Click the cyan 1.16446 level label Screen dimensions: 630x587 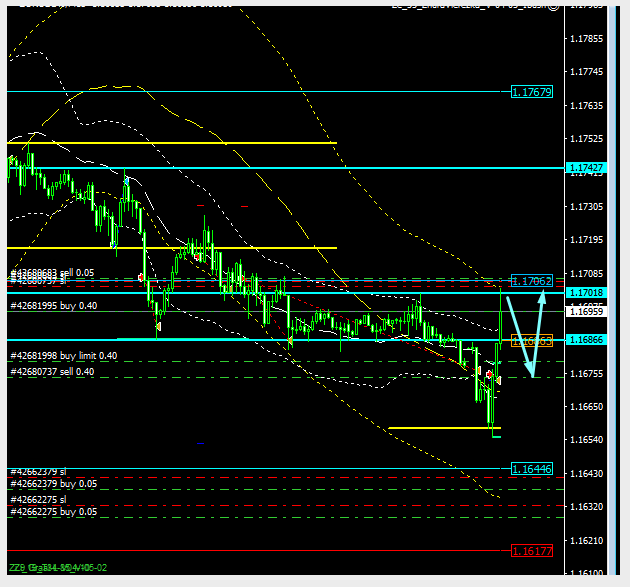532,469
